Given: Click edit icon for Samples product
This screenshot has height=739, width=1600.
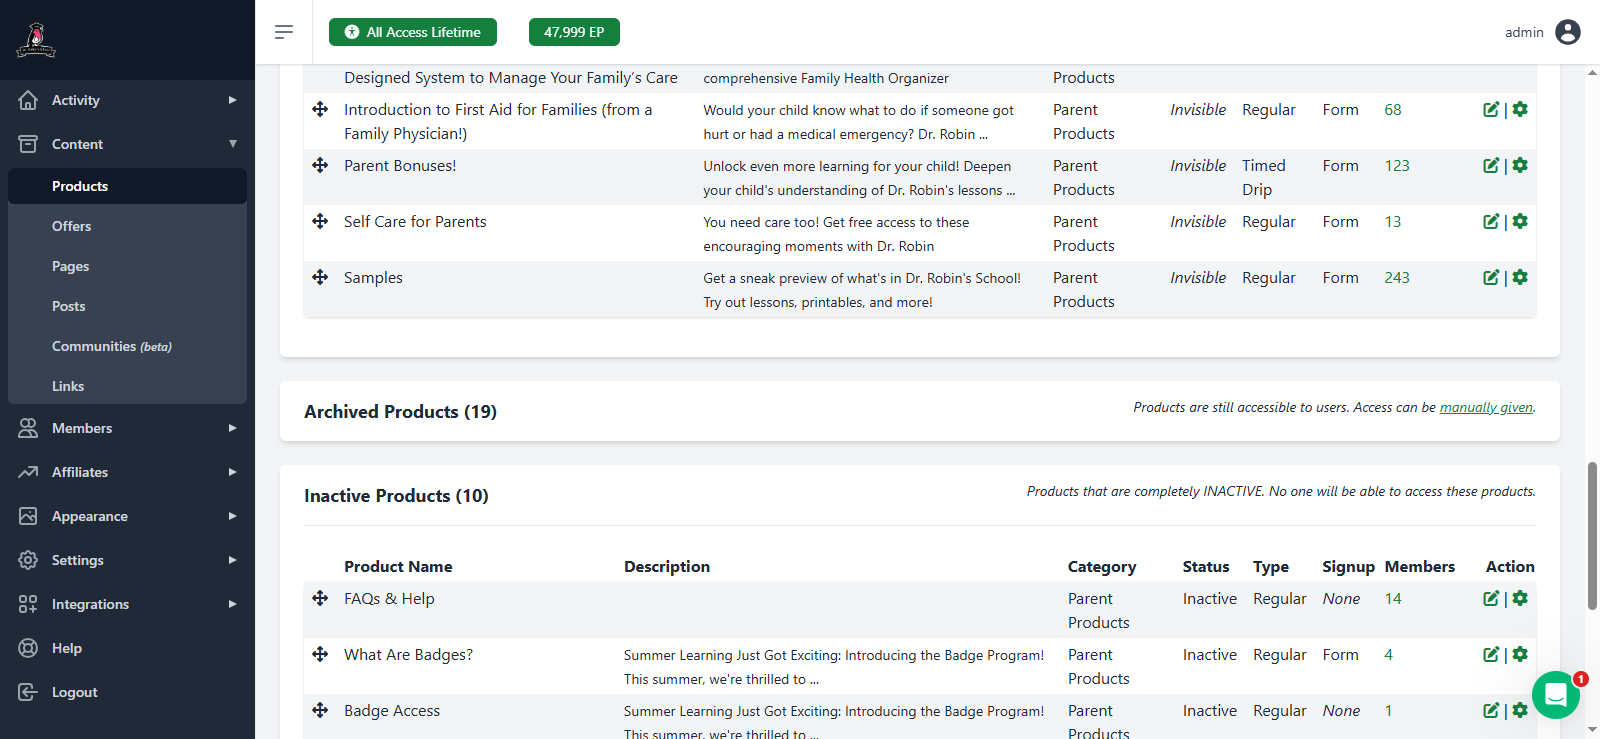Looking at the screenshot, I should point(1490,278).
